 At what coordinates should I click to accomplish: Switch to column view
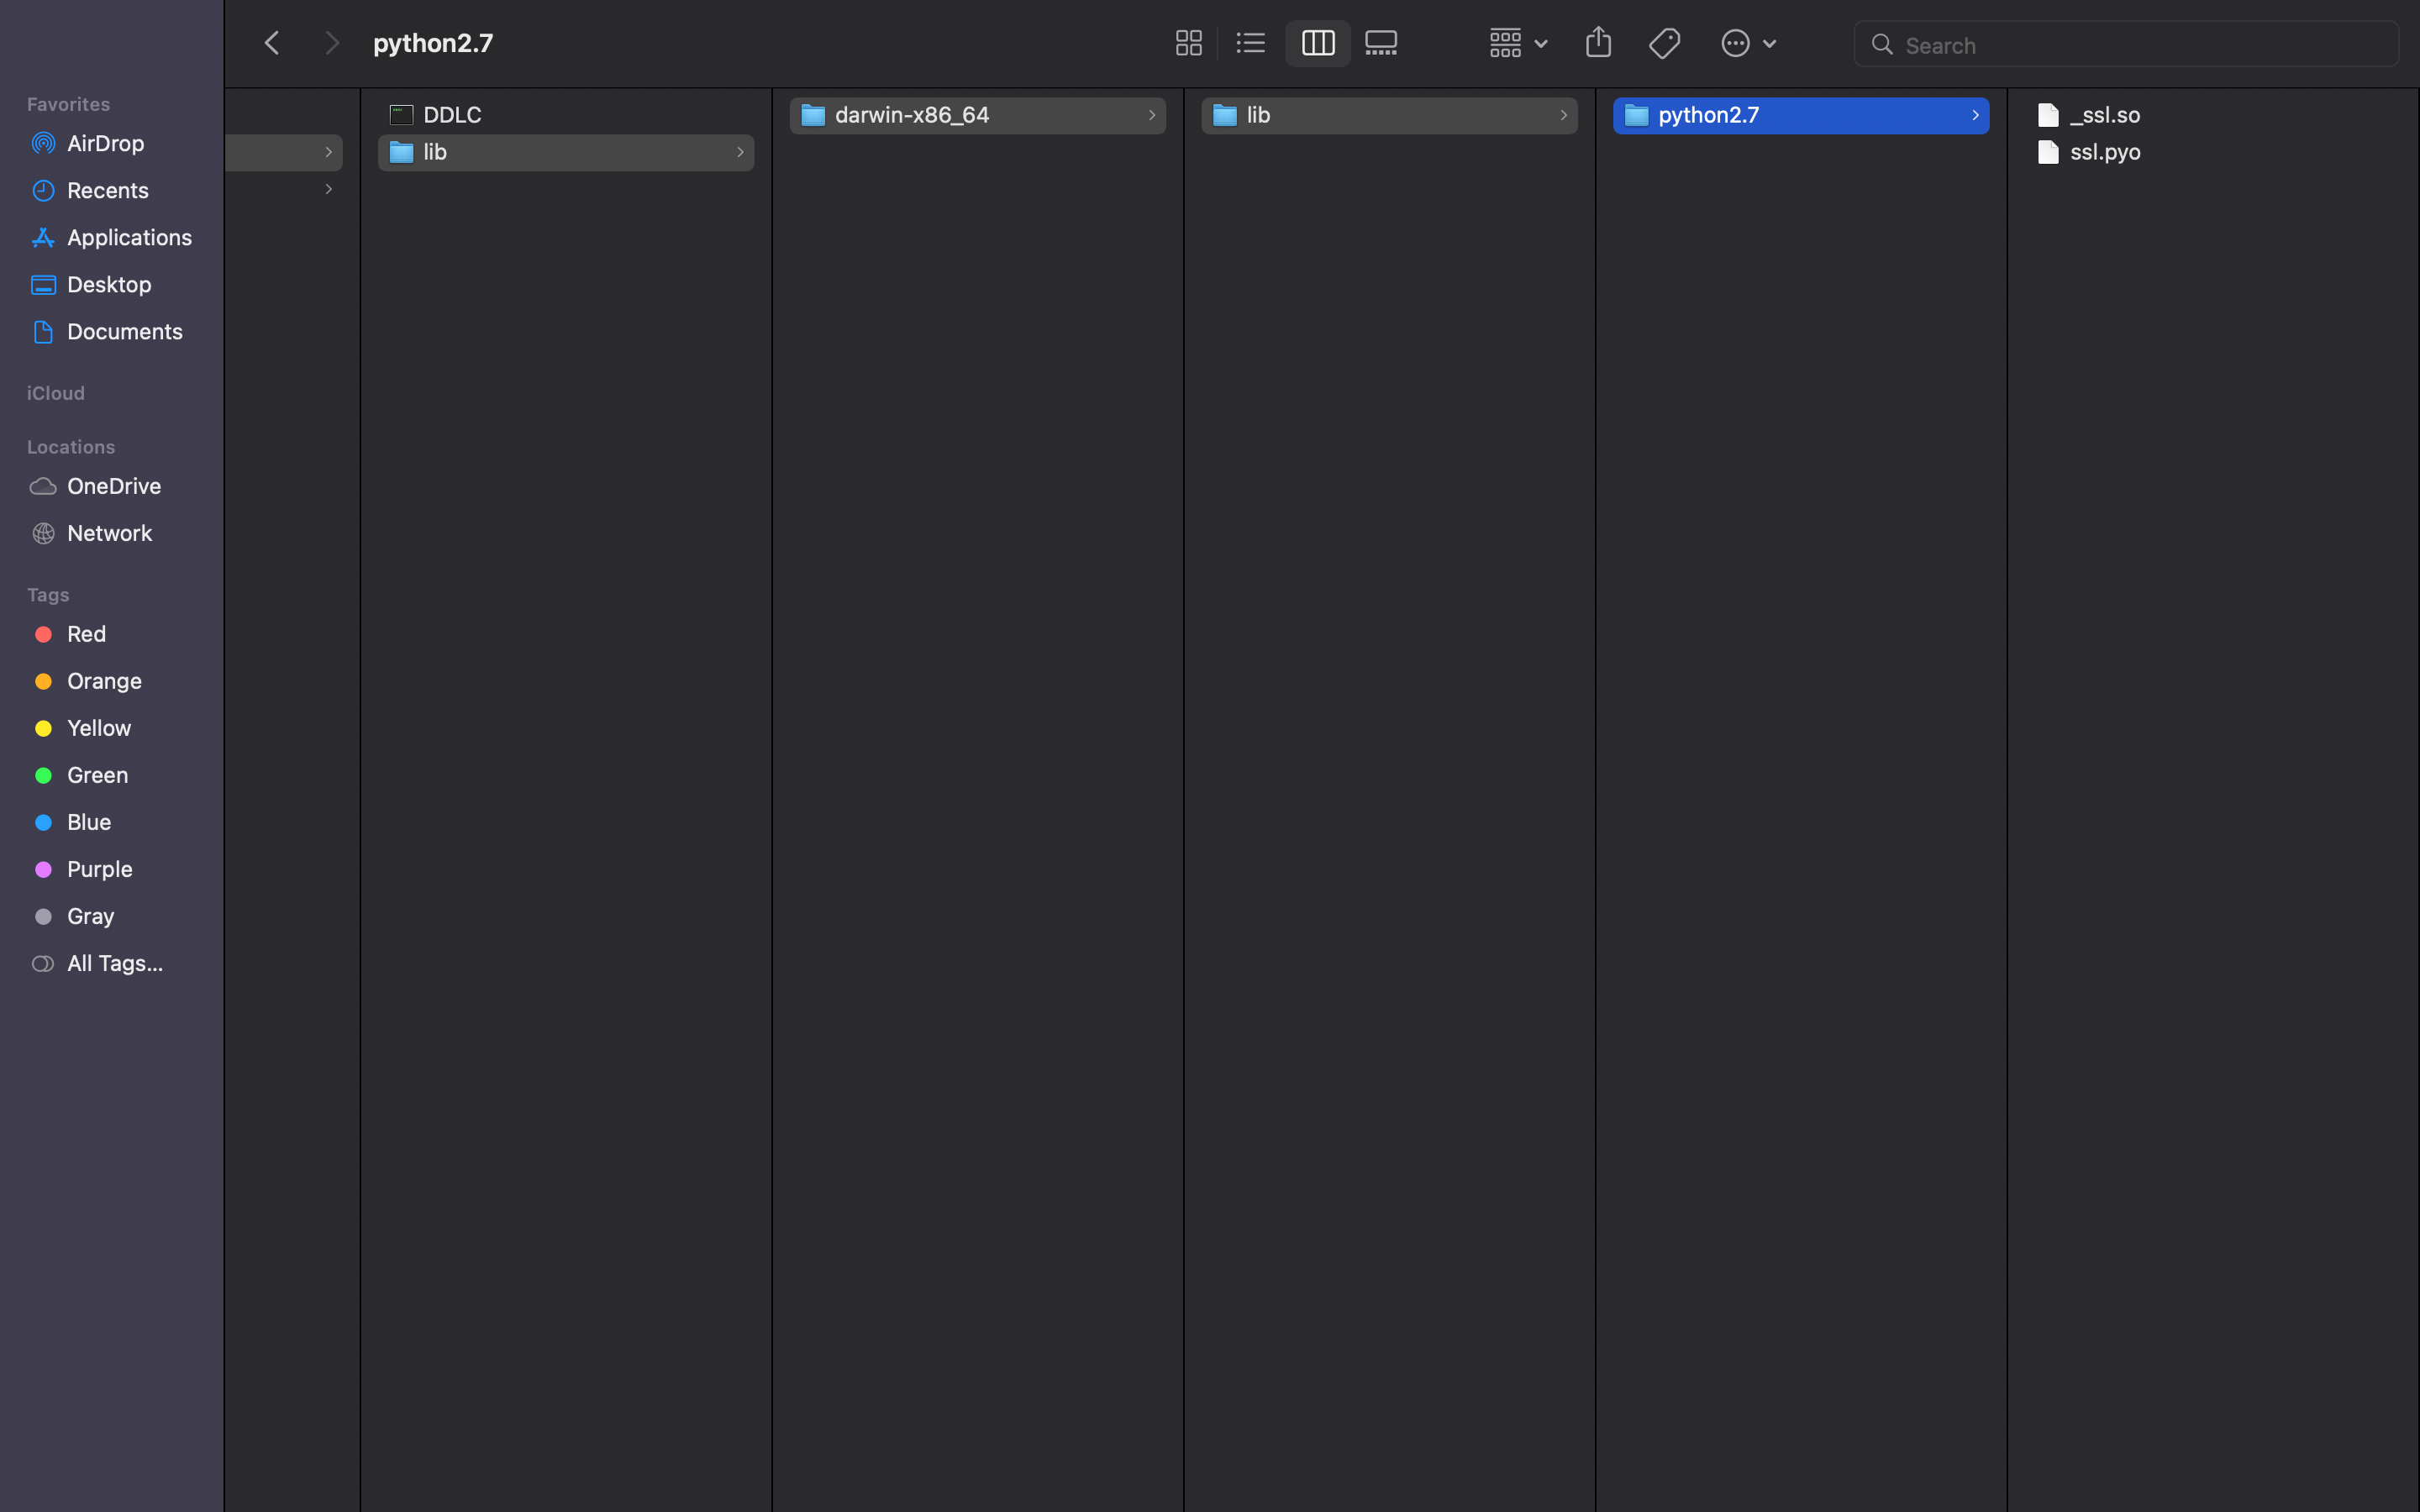1317,43
